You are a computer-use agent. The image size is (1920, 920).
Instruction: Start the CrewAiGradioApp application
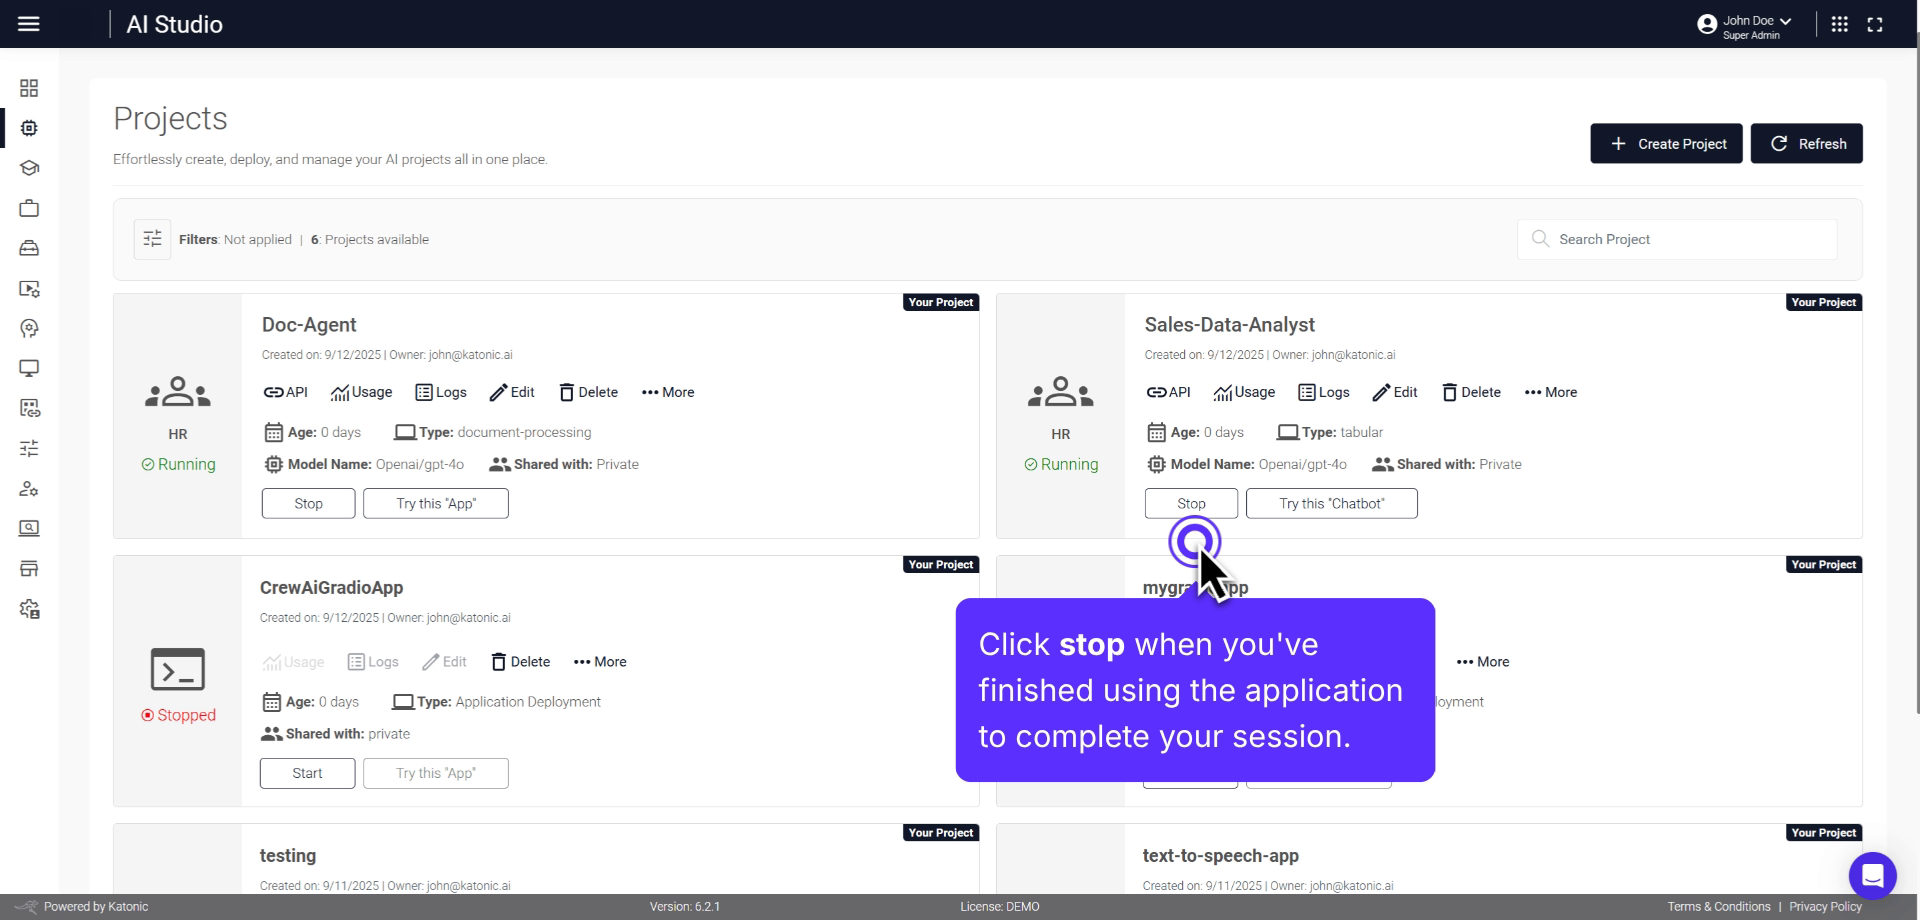[x=307, y=773]
